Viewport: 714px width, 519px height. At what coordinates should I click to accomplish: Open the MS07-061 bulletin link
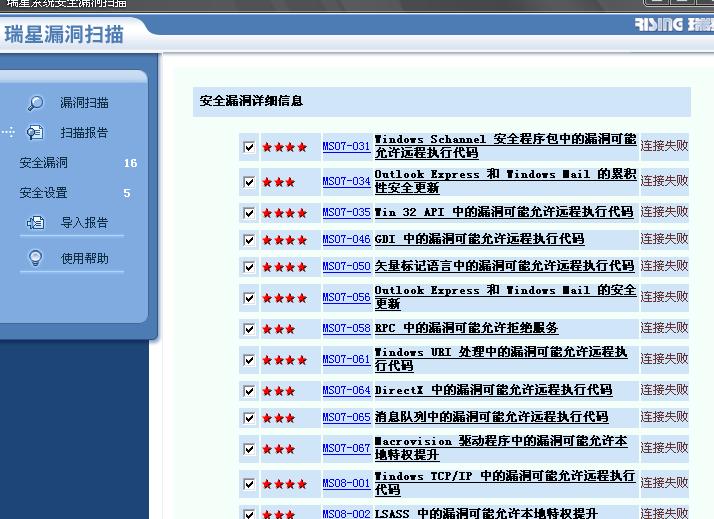[x=346, y=359]
